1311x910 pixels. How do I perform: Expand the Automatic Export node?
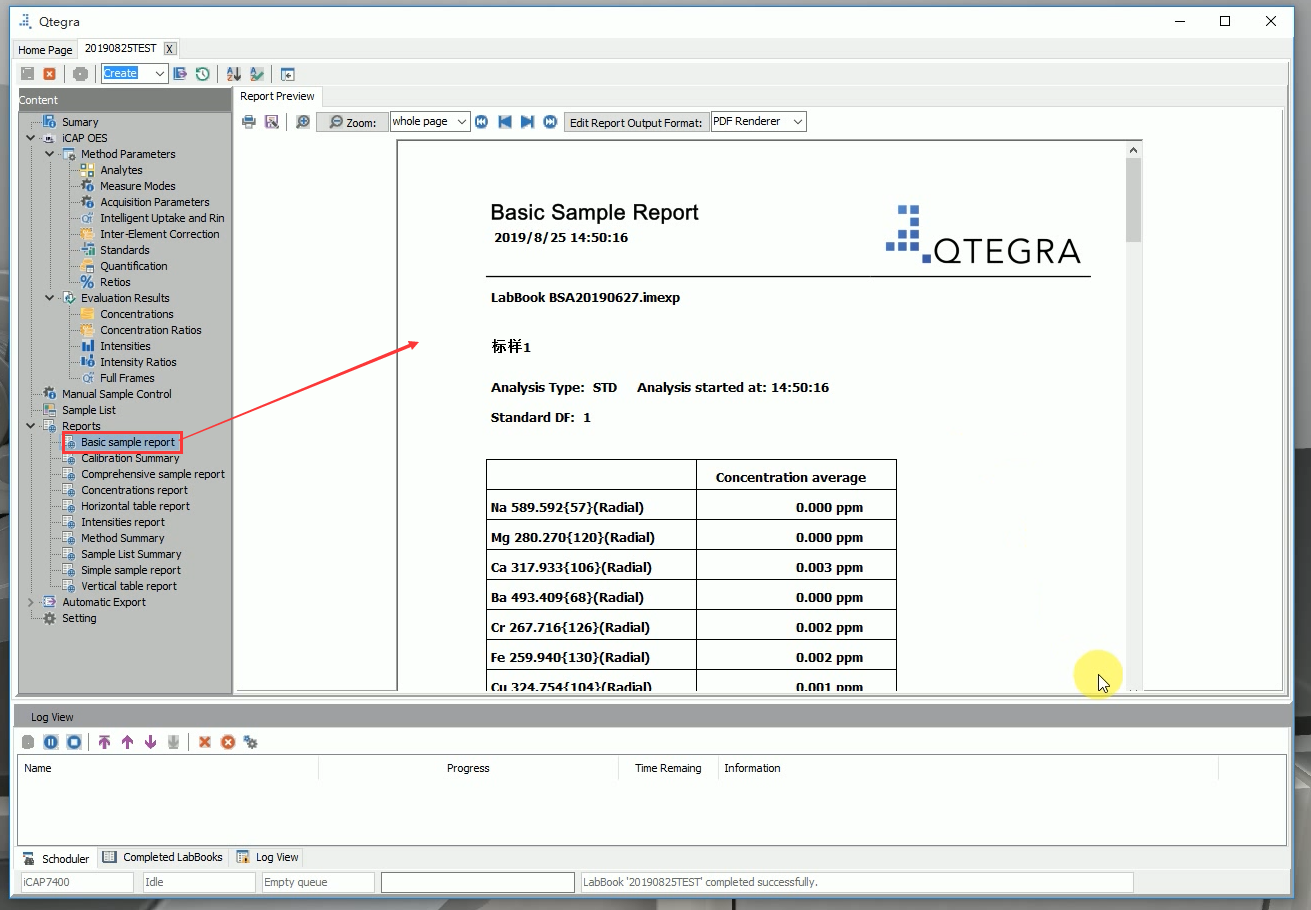coord(31,602)
